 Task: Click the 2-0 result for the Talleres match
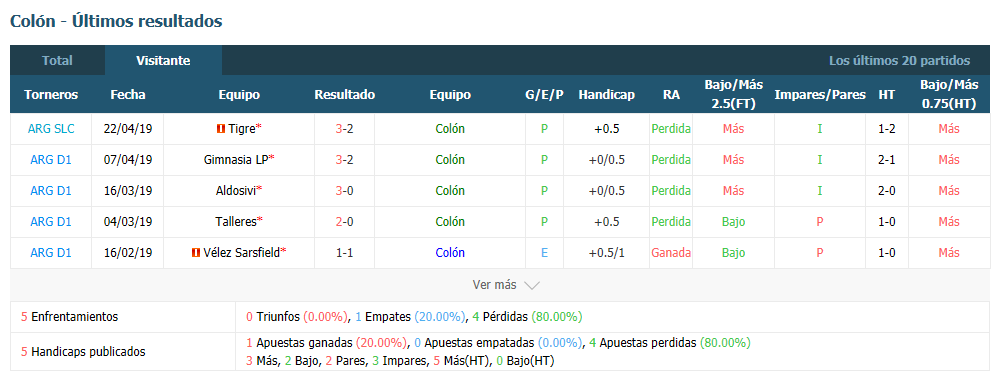click(344, 222)
